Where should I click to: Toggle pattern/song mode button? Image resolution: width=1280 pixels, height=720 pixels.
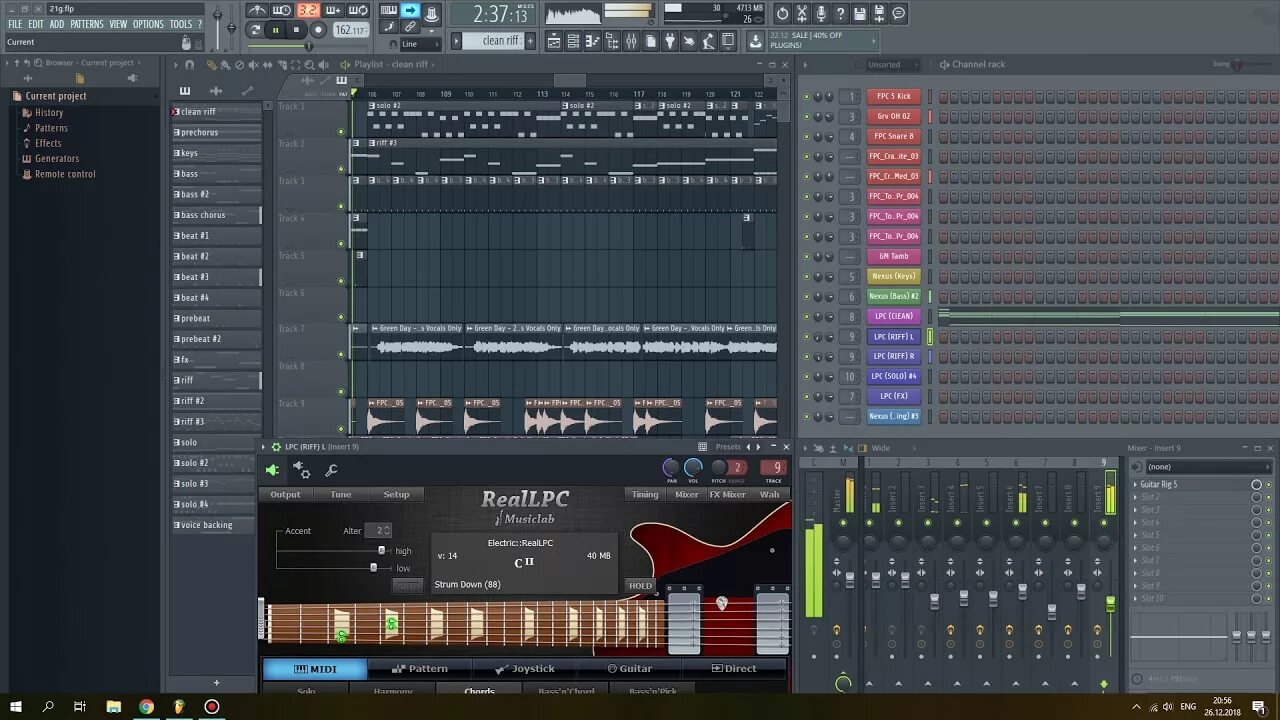click(x=255, y=30)
